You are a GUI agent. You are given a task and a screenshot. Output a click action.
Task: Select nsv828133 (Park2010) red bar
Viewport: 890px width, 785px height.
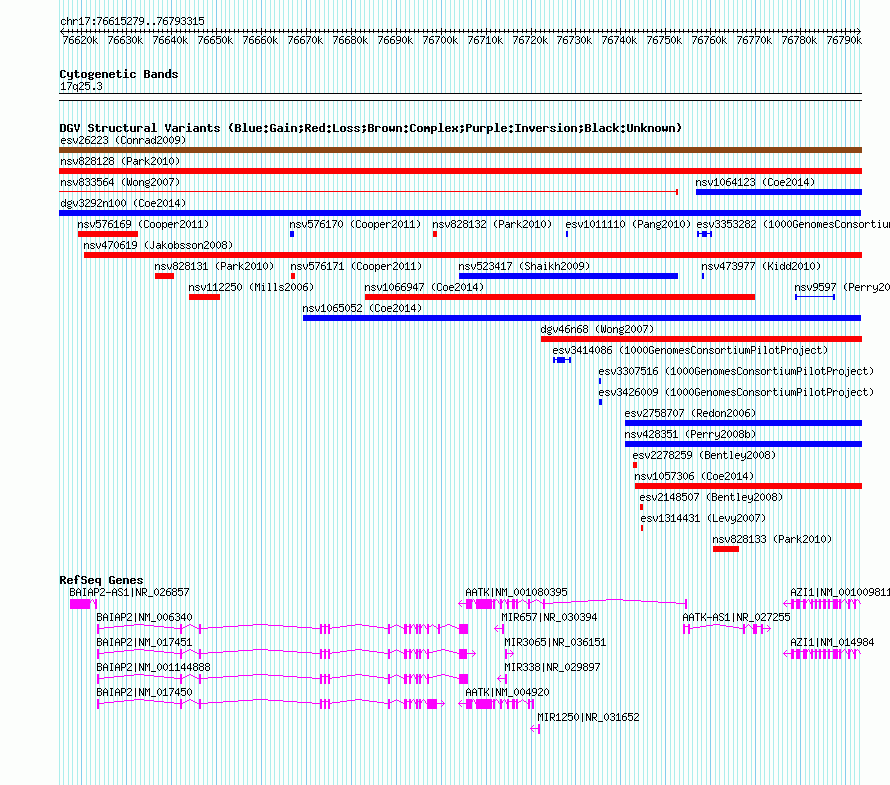point(725,549)
